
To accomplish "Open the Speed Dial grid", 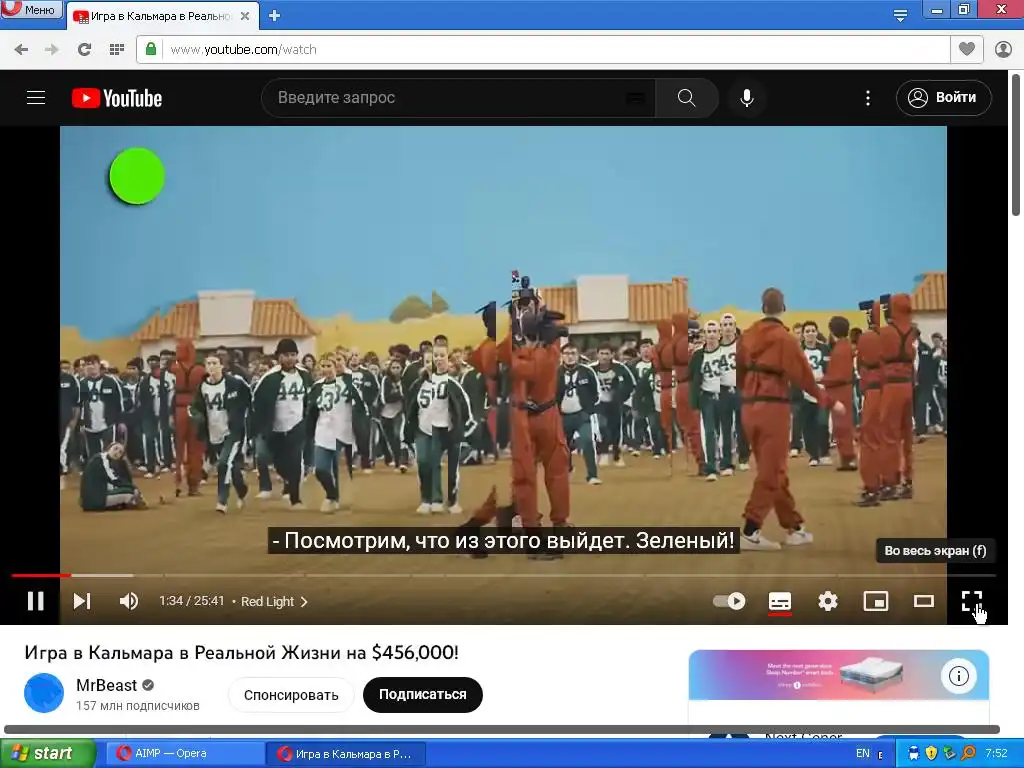I will pyautogui.click(x=116, y=49).
